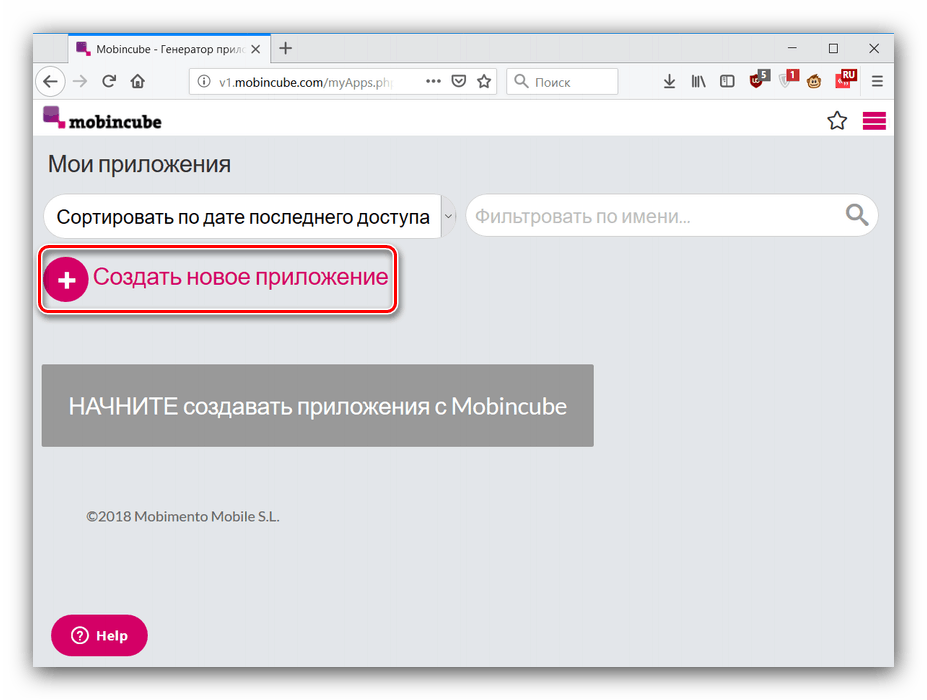Maximize the browser window
The width and height of the screenshot is (927, 700).
click(x=833, y=48)
